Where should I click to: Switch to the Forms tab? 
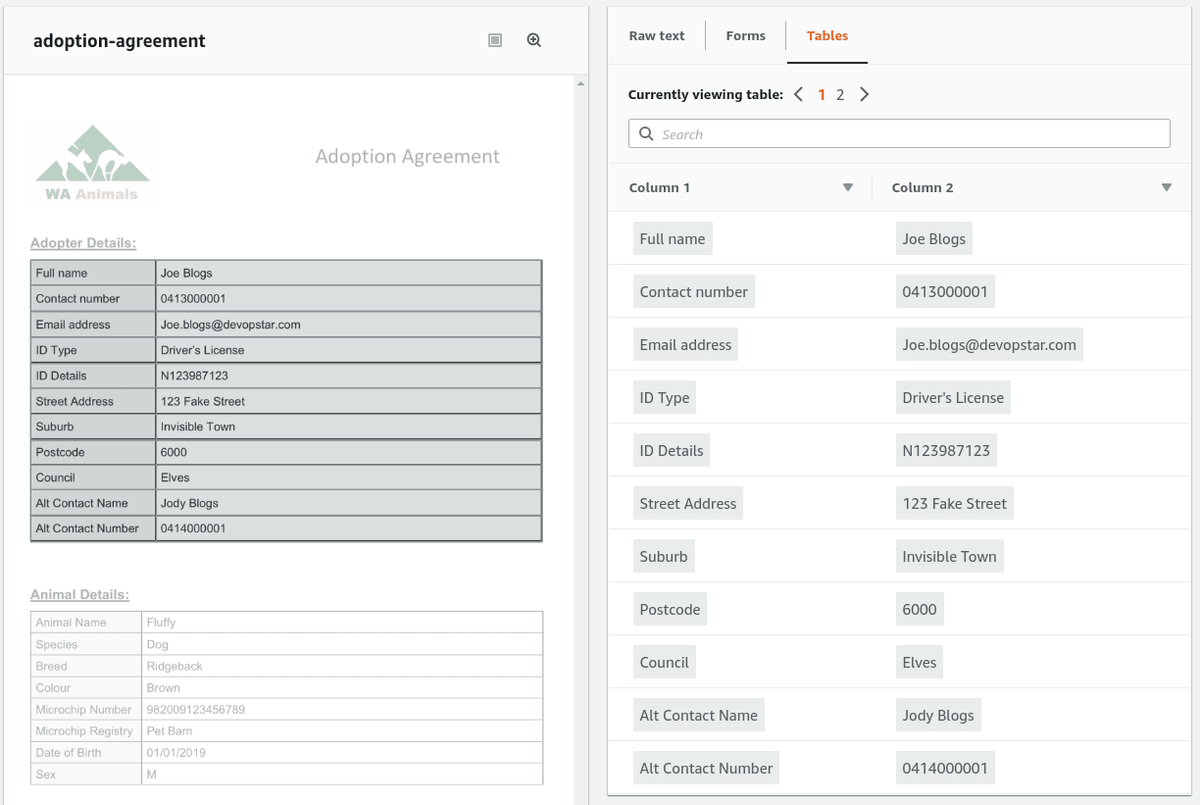click(x=745, y=35)
